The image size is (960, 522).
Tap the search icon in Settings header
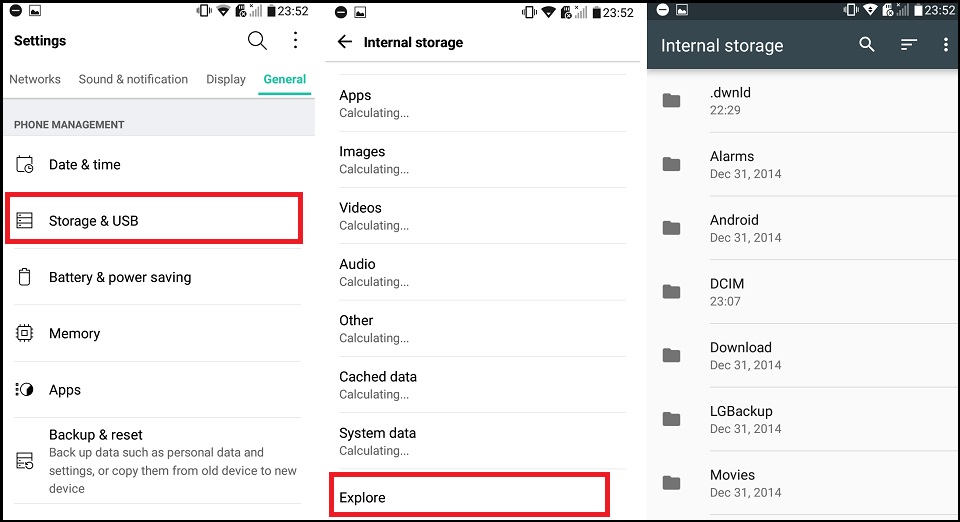(x=257, y=41)
